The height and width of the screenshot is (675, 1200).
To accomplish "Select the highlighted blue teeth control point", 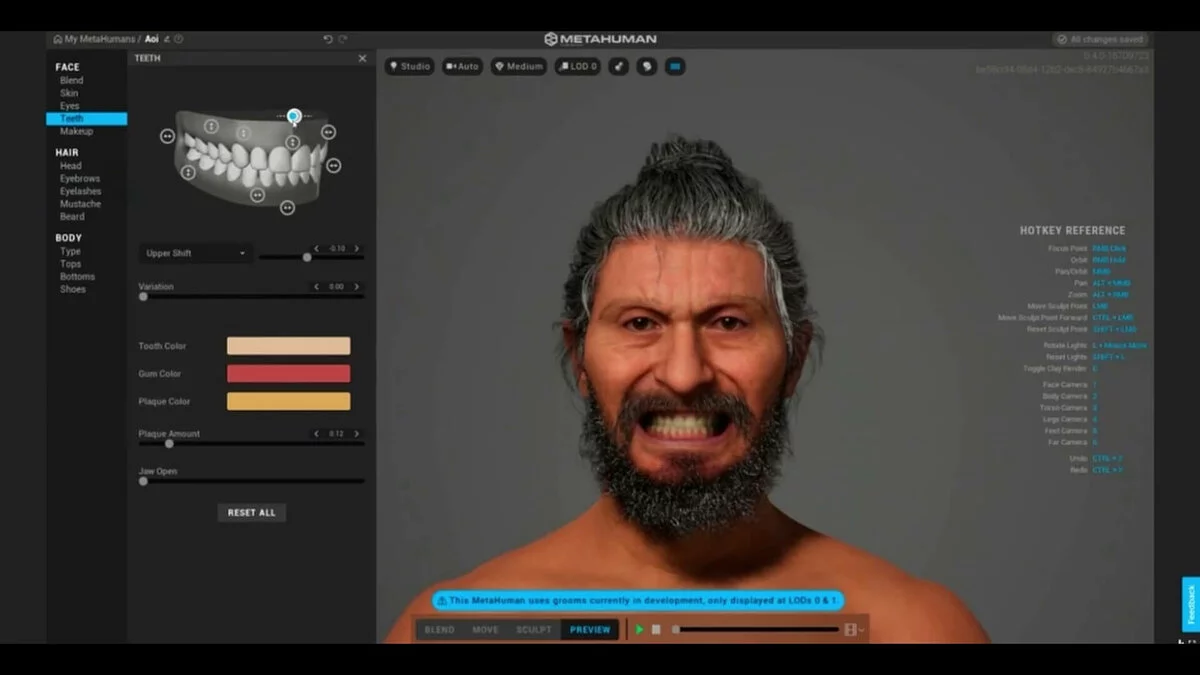I will (x=293, y=116).
